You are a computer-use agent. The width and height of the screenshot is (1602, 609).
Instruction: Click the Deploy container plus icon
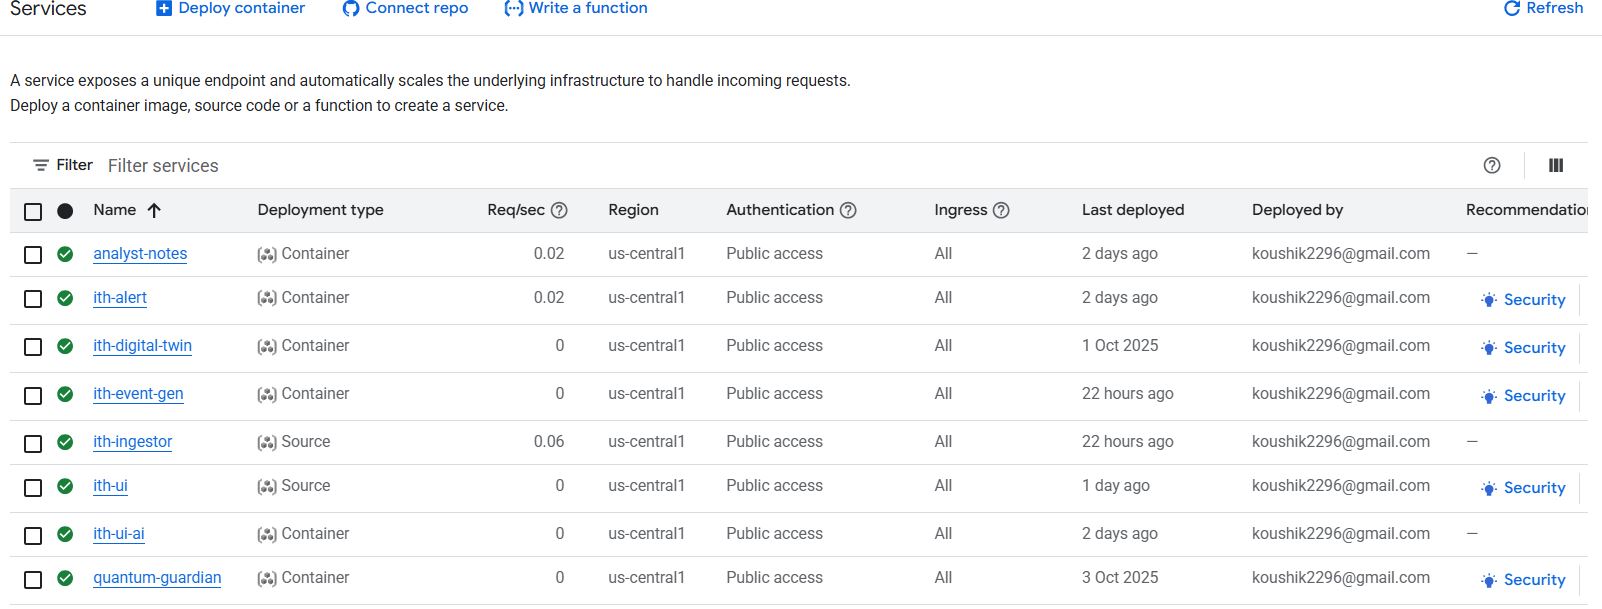pyautogui.click(x=164, y=9)
